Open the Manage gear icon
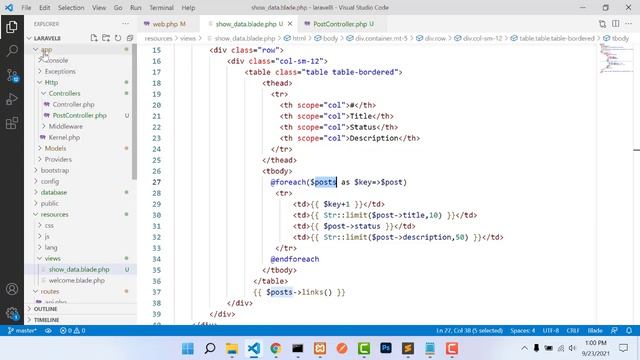The width and height of the screenshot is (640, 360). coord(12,313)
